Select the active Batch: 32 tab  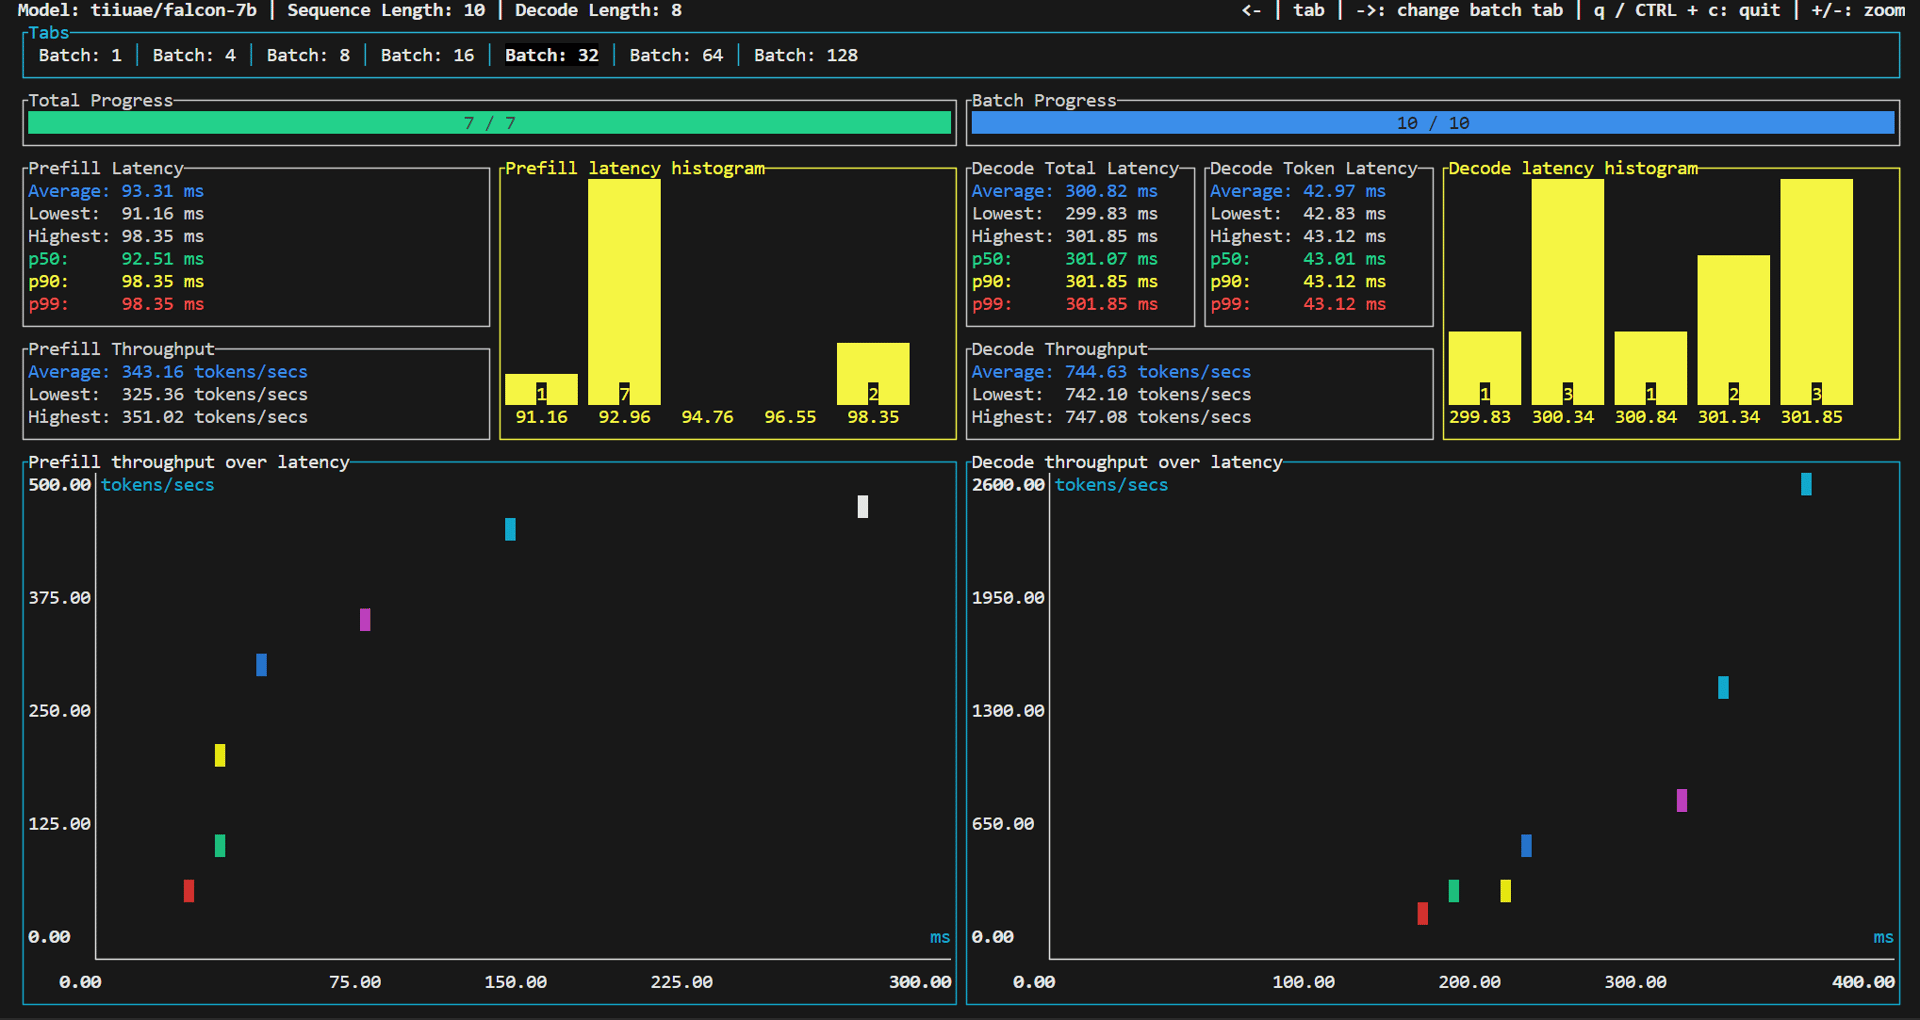pos(552,56)
